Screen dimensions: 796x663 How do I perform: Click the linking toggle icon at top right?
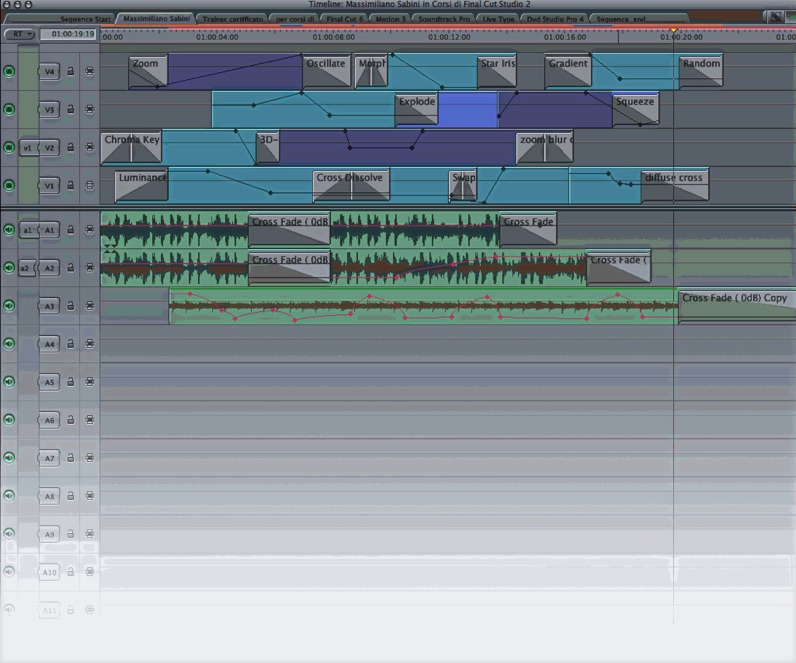click(776, 17)
